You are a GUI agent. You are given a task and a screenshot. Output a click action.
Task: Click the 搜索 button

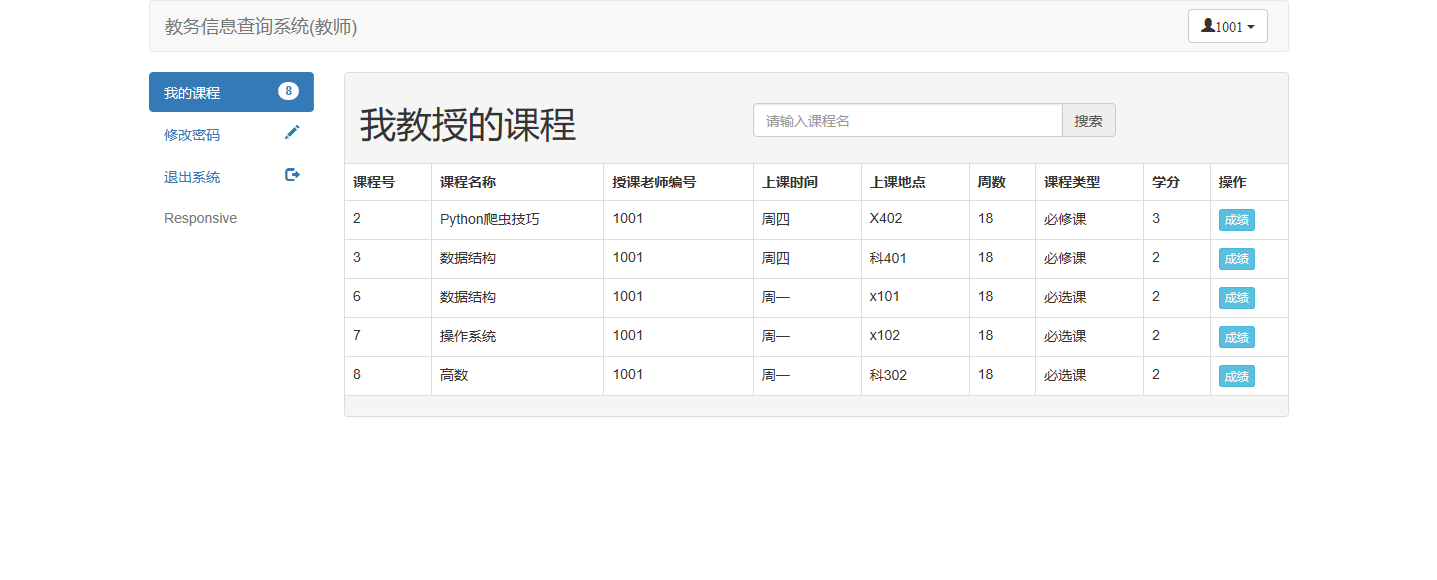1088,120
